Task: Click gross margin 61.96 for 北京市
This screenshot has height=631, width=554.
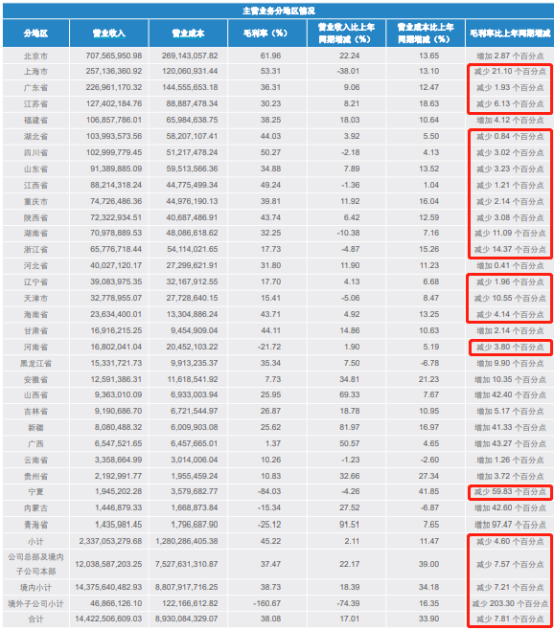Action: [x=270, y=56]
